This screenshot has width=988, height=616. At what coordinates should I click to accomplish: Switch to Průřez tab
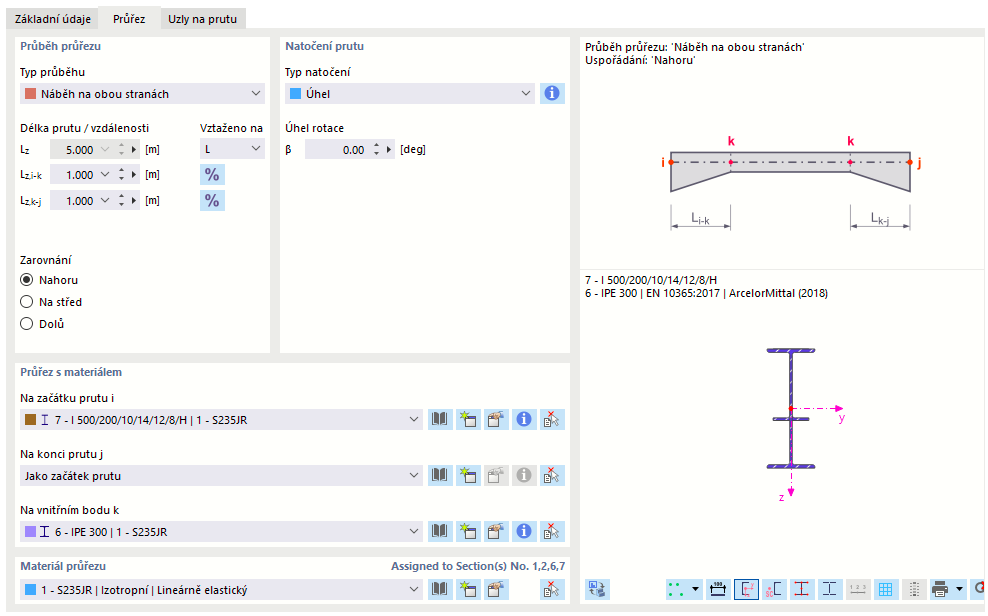coord(129,19)
